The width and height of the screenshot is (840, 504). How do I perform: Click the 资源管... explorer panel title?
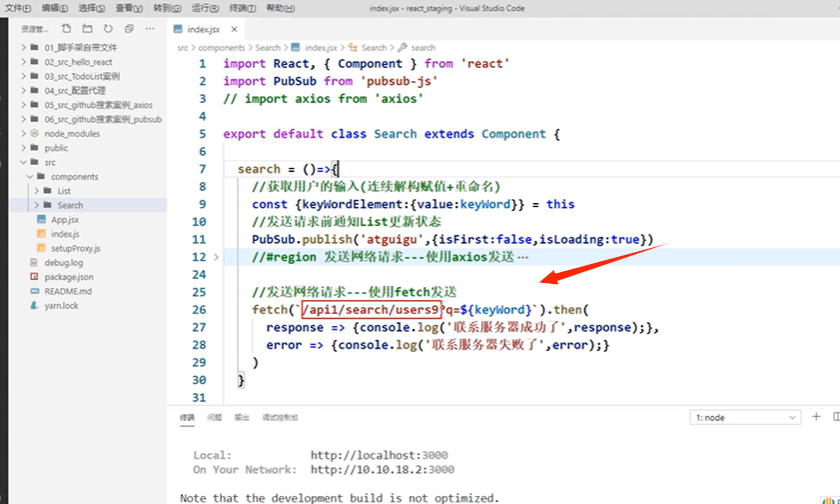[x=35, y=29]
